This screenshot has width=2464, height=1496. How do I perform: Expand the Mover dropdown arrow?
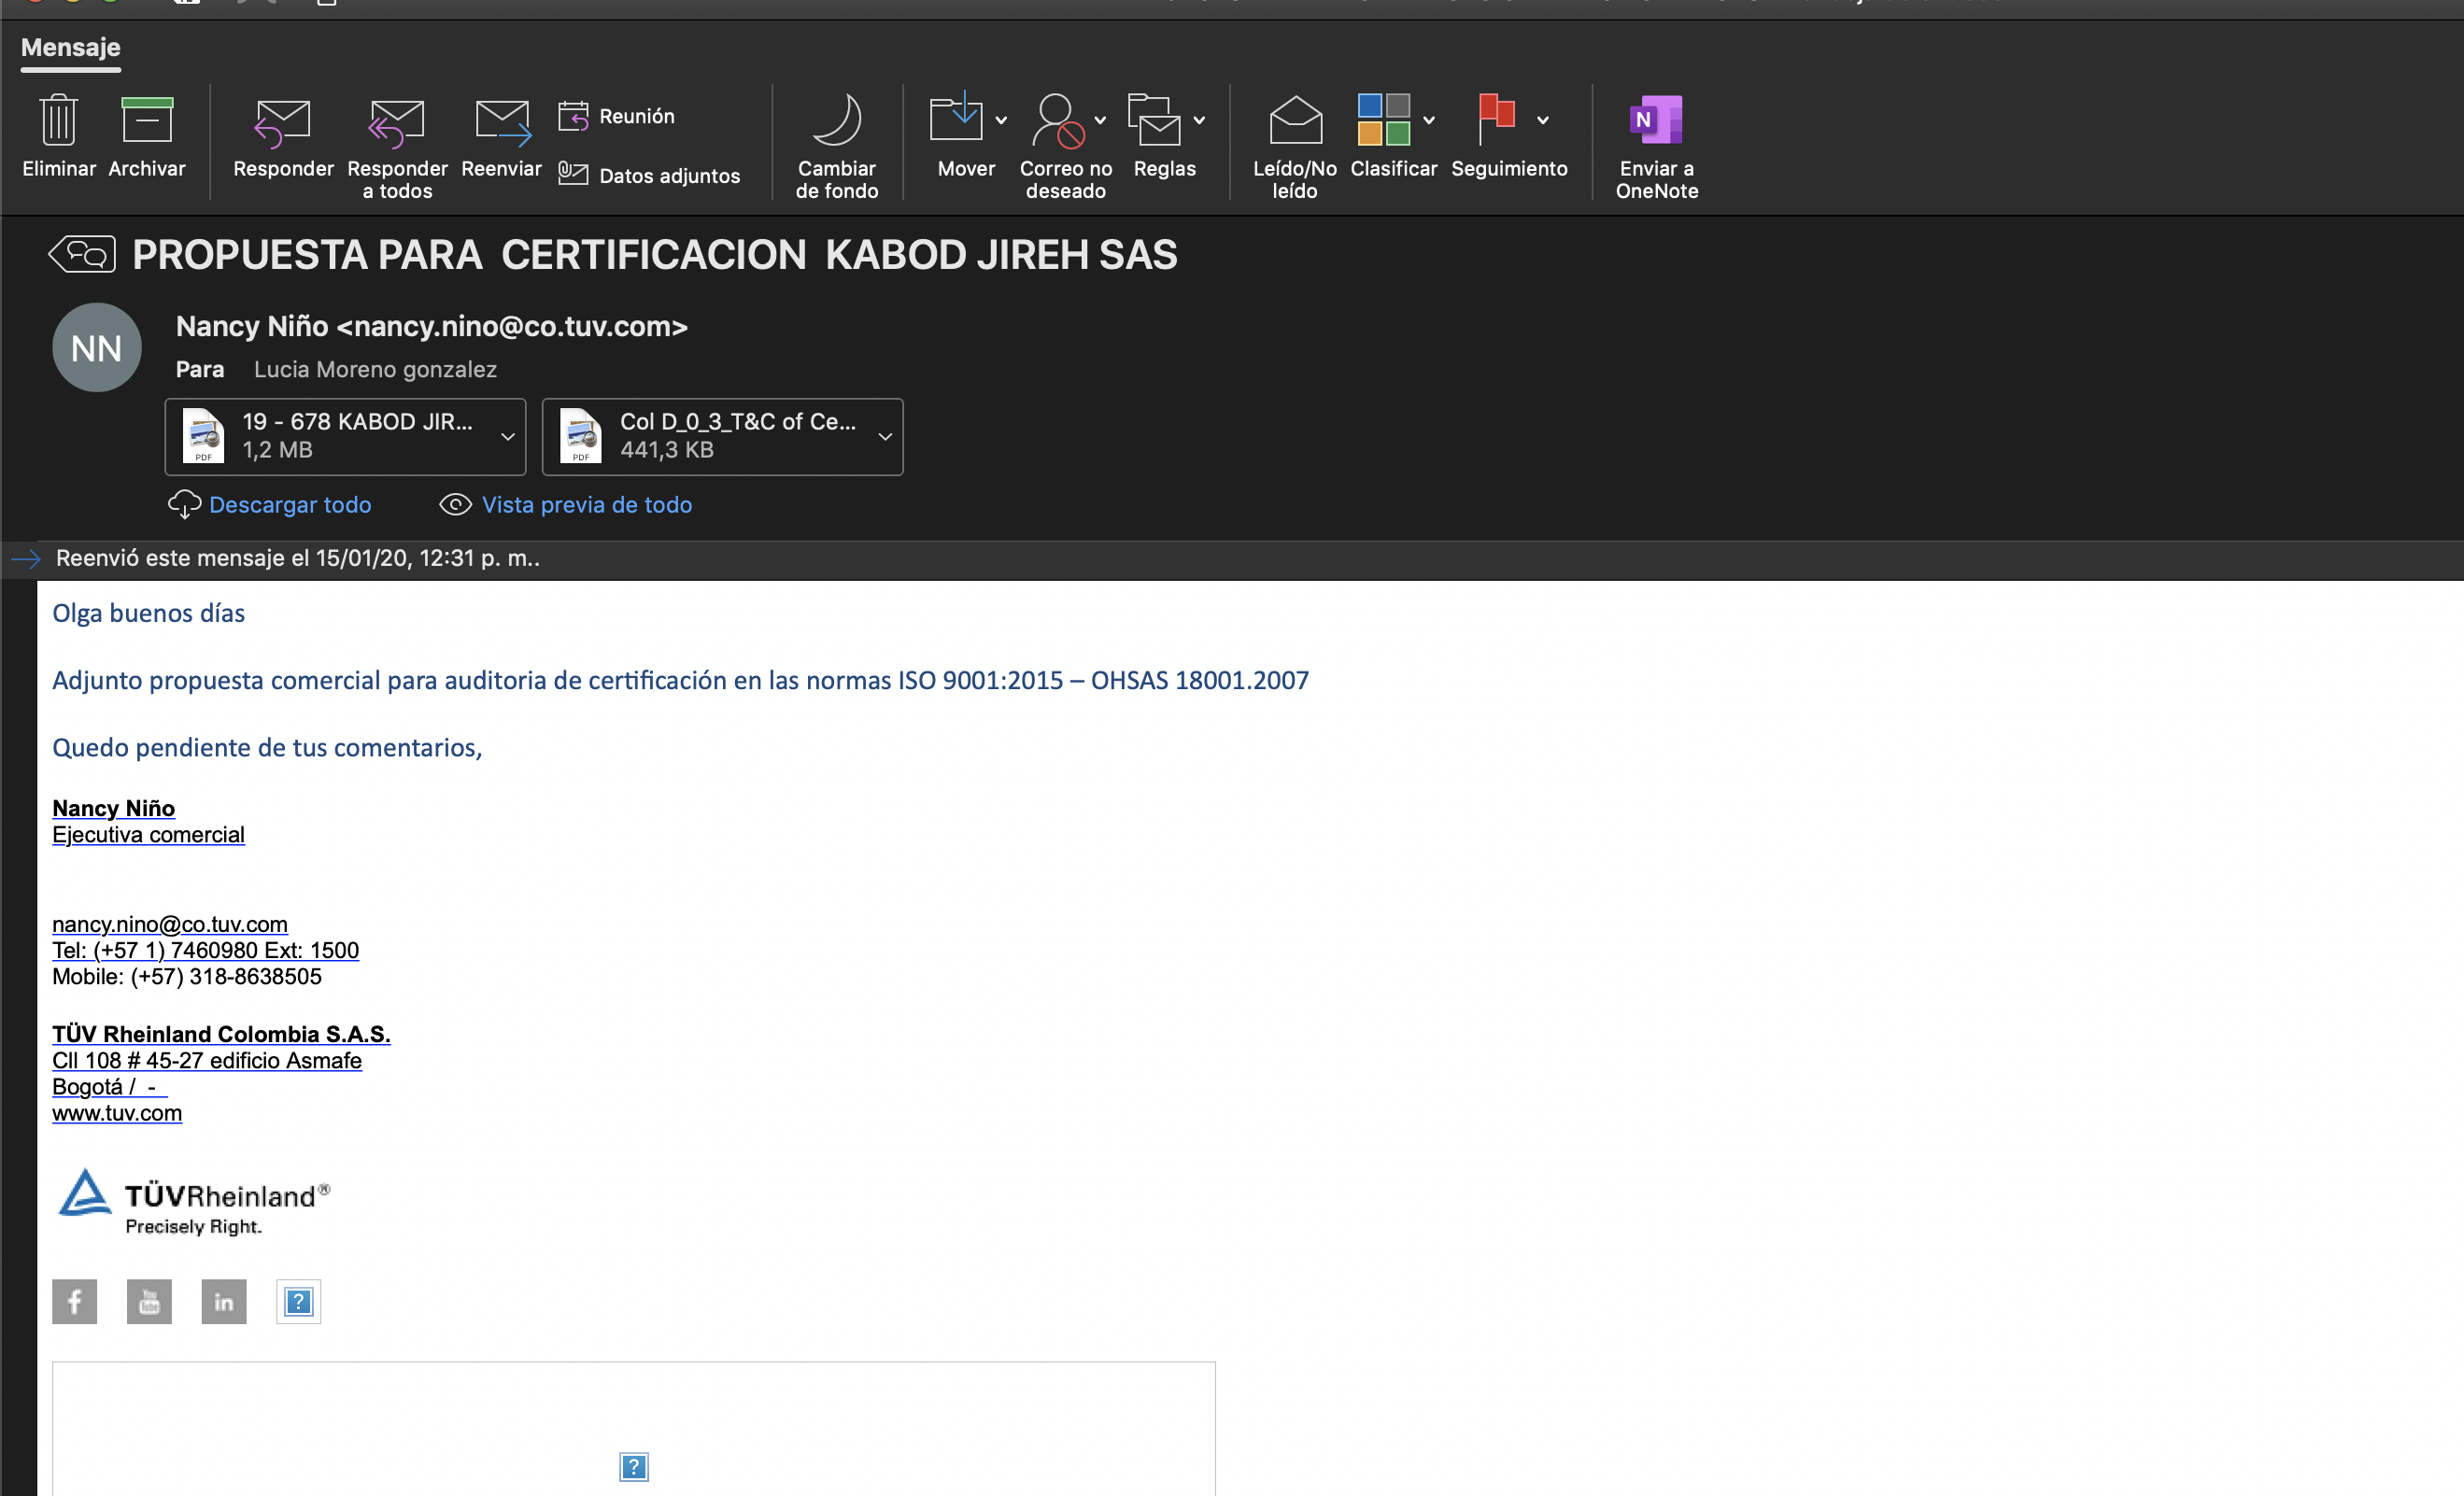1001,121
